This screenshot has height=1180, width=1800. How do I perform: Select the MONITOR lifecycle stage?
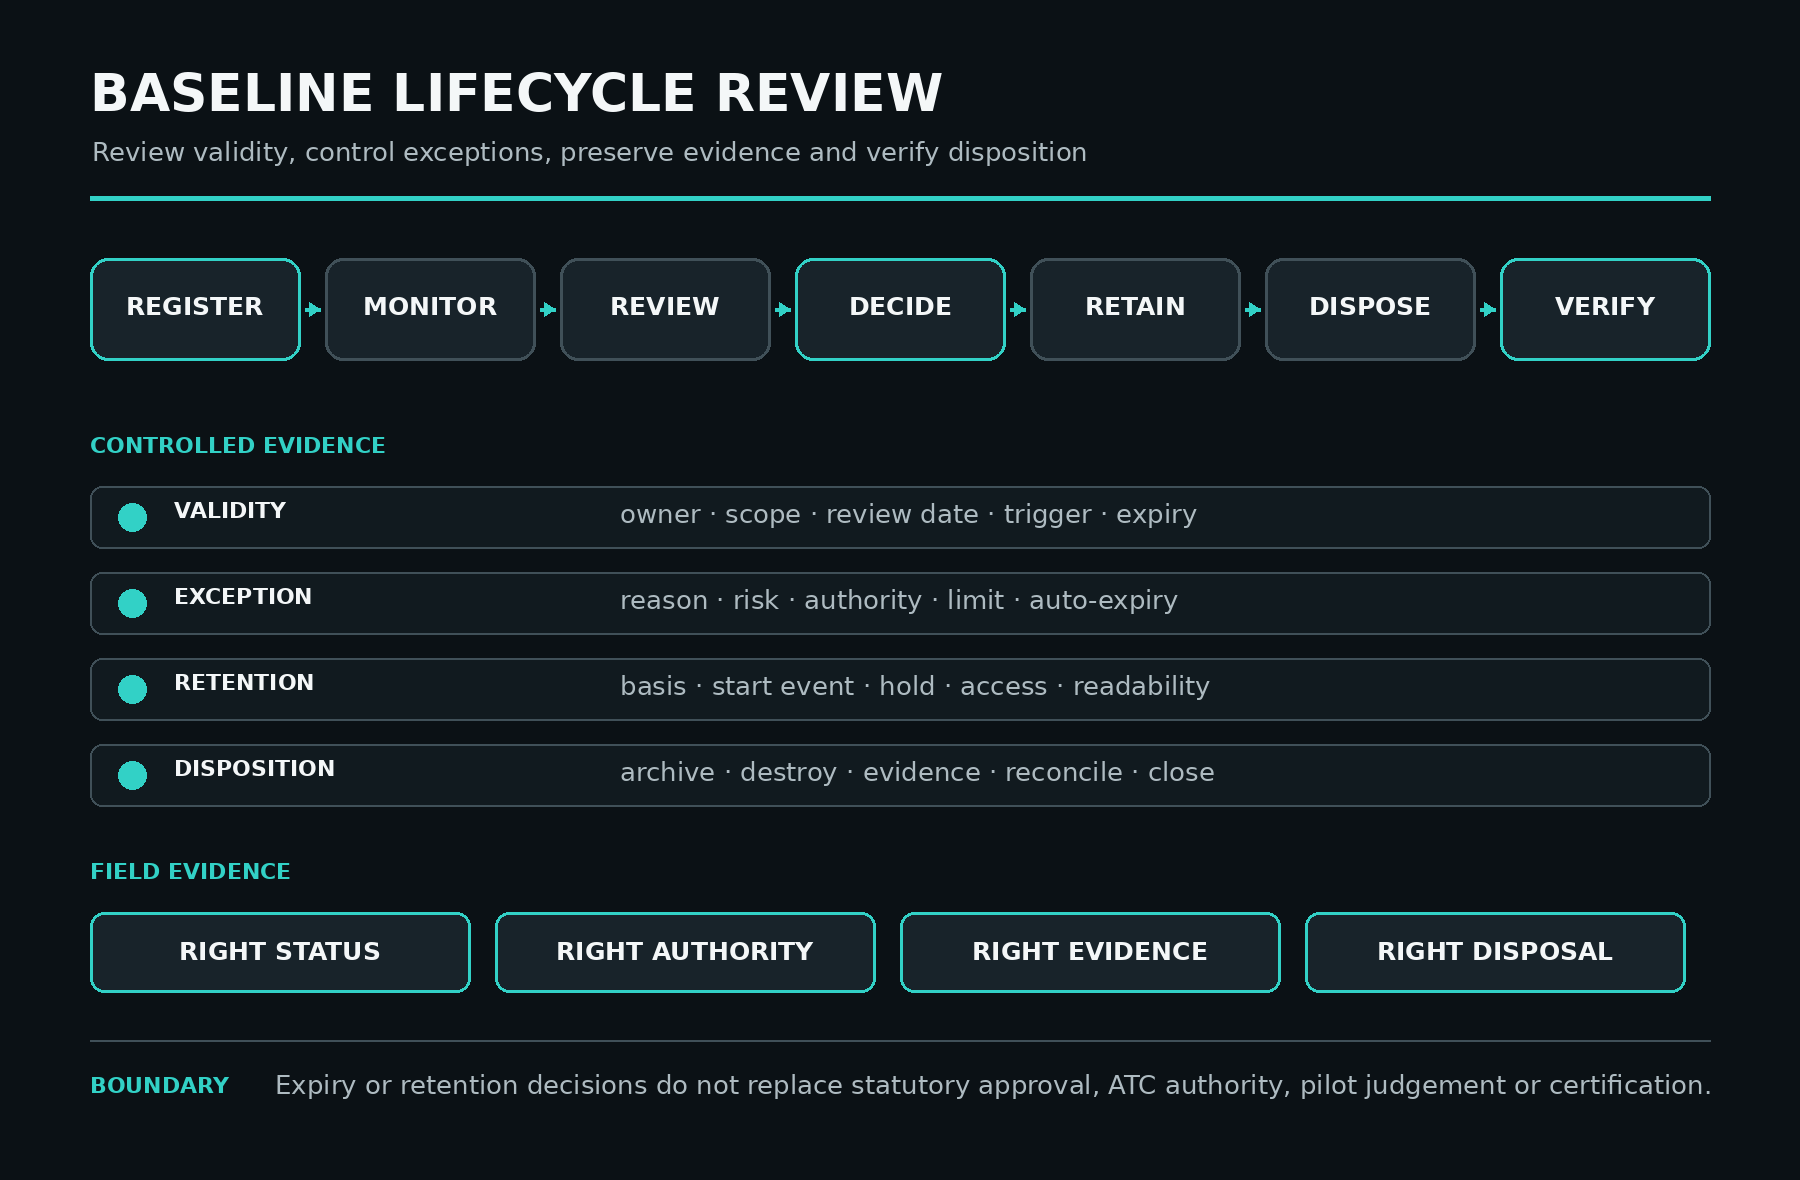[430, 309]
